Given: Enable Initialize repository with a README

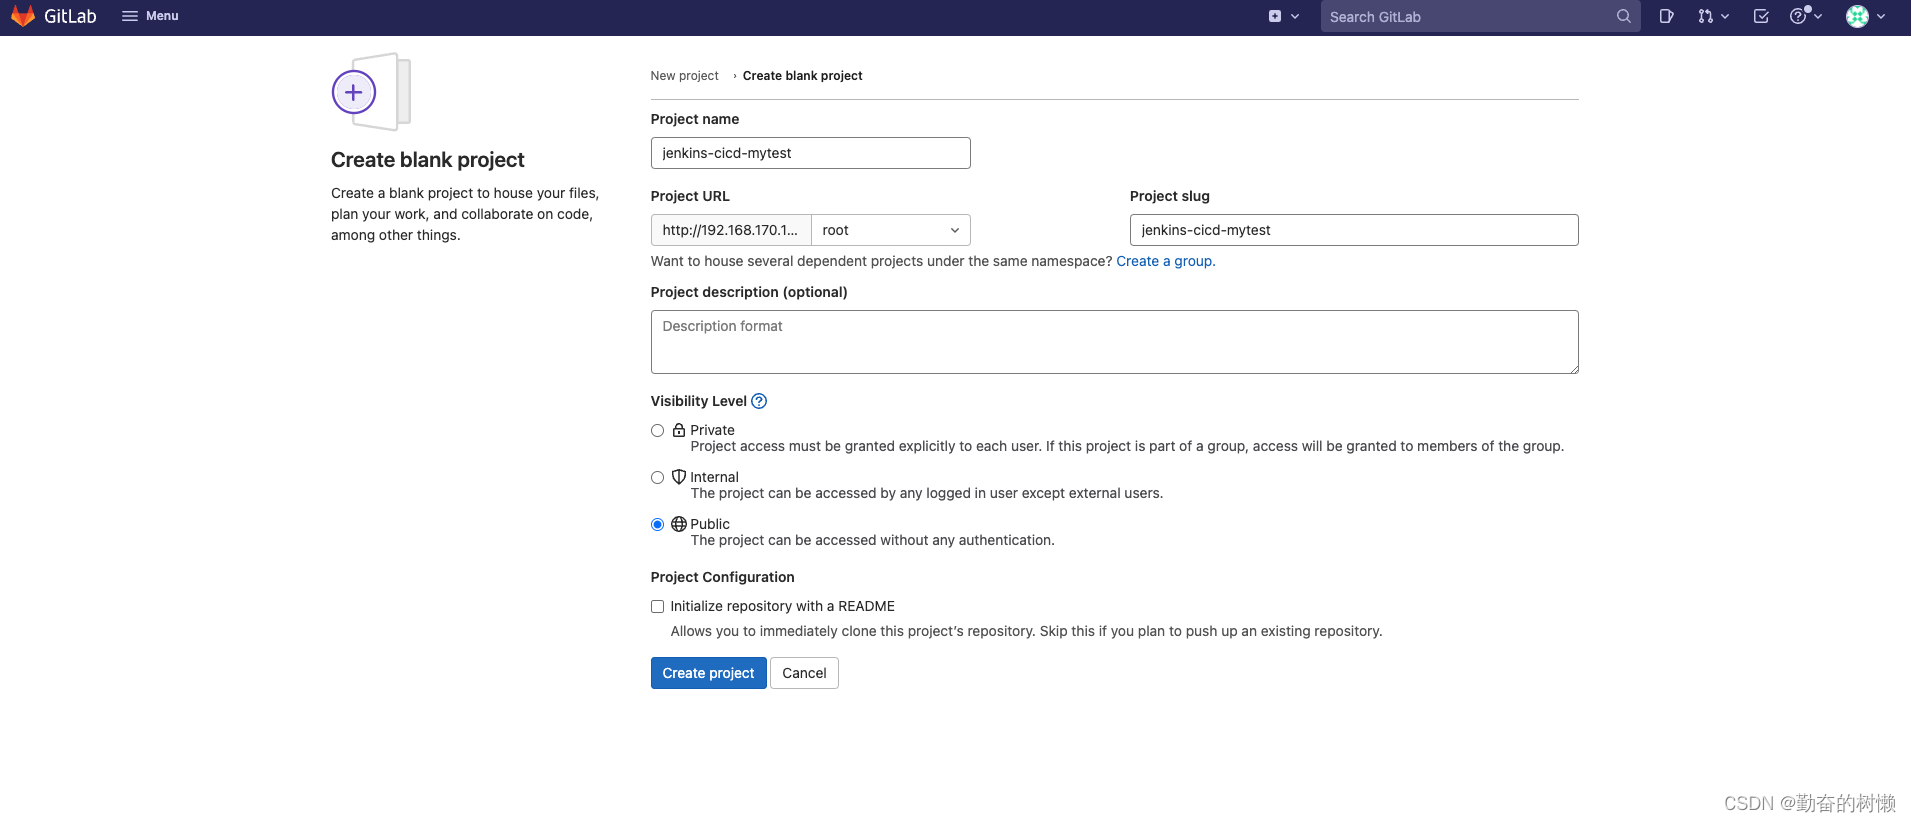Looking at the screenshot, I should coord(657,607).
